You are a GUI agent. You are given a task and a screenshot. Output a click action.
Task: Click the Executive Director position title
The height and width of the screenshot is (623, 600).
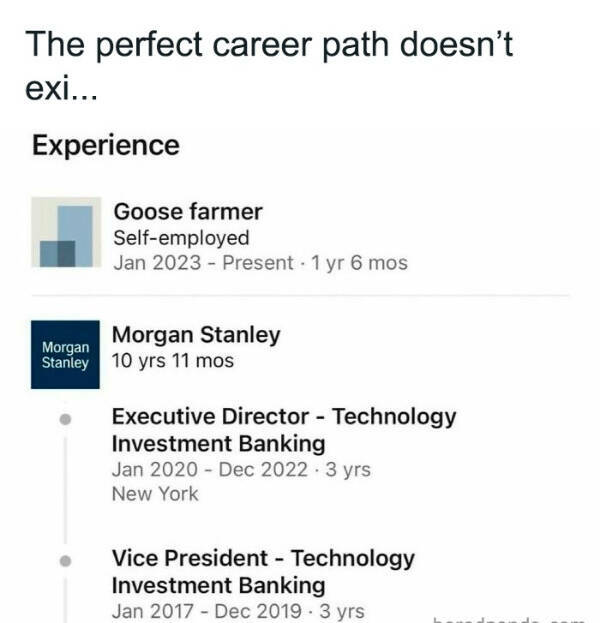[x=283, y=430]
